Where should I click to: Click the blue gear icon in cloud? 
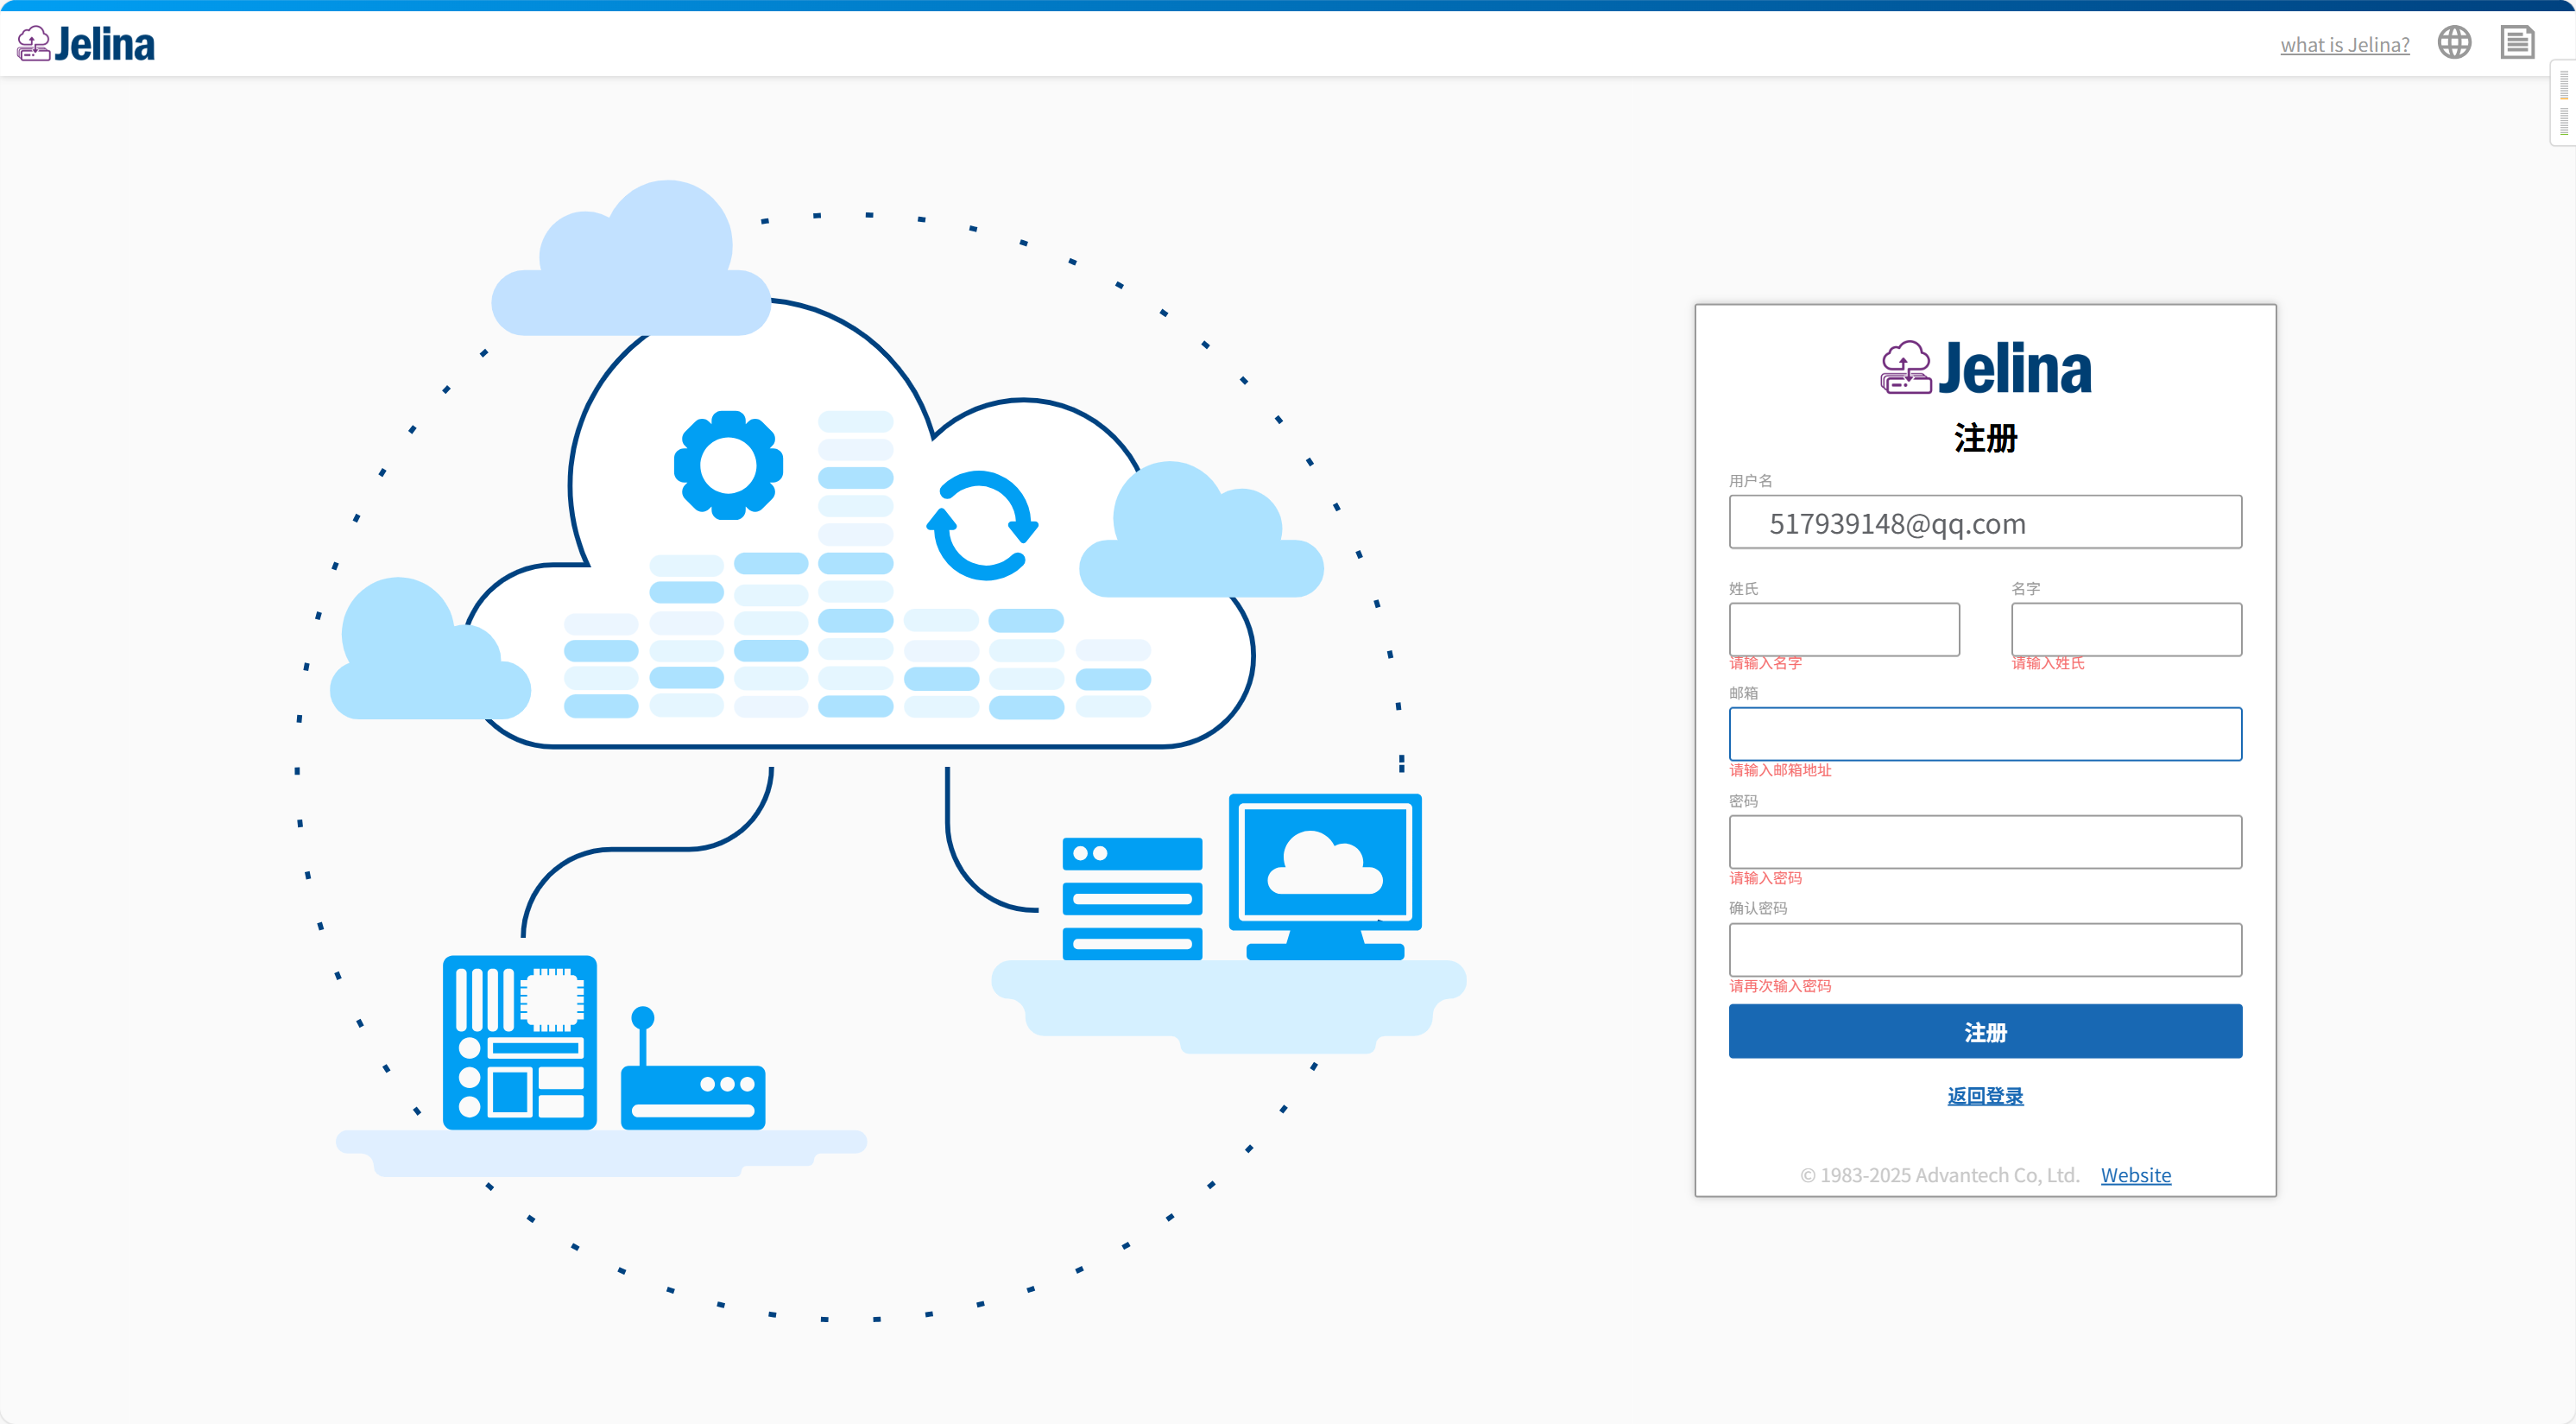[x=728, y=465]
